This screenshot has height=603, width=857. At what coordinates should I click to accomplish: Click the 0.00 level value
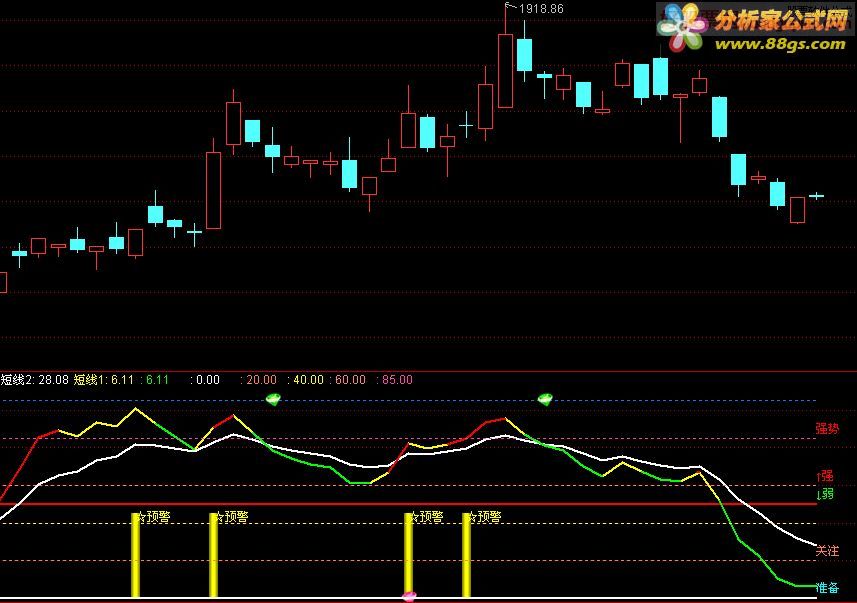(x=206, y=379)
